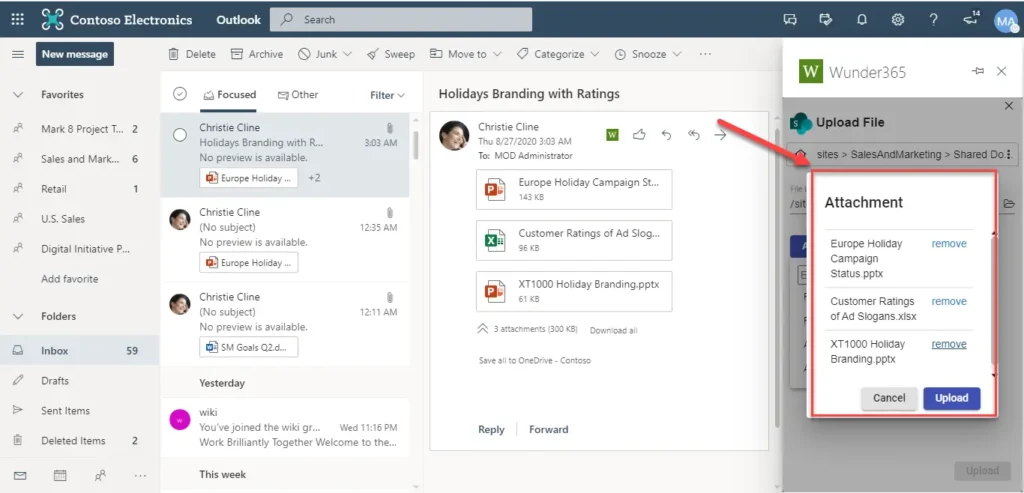
Task: Toggle the select all messages checkbox
Action: pos(180,94)
